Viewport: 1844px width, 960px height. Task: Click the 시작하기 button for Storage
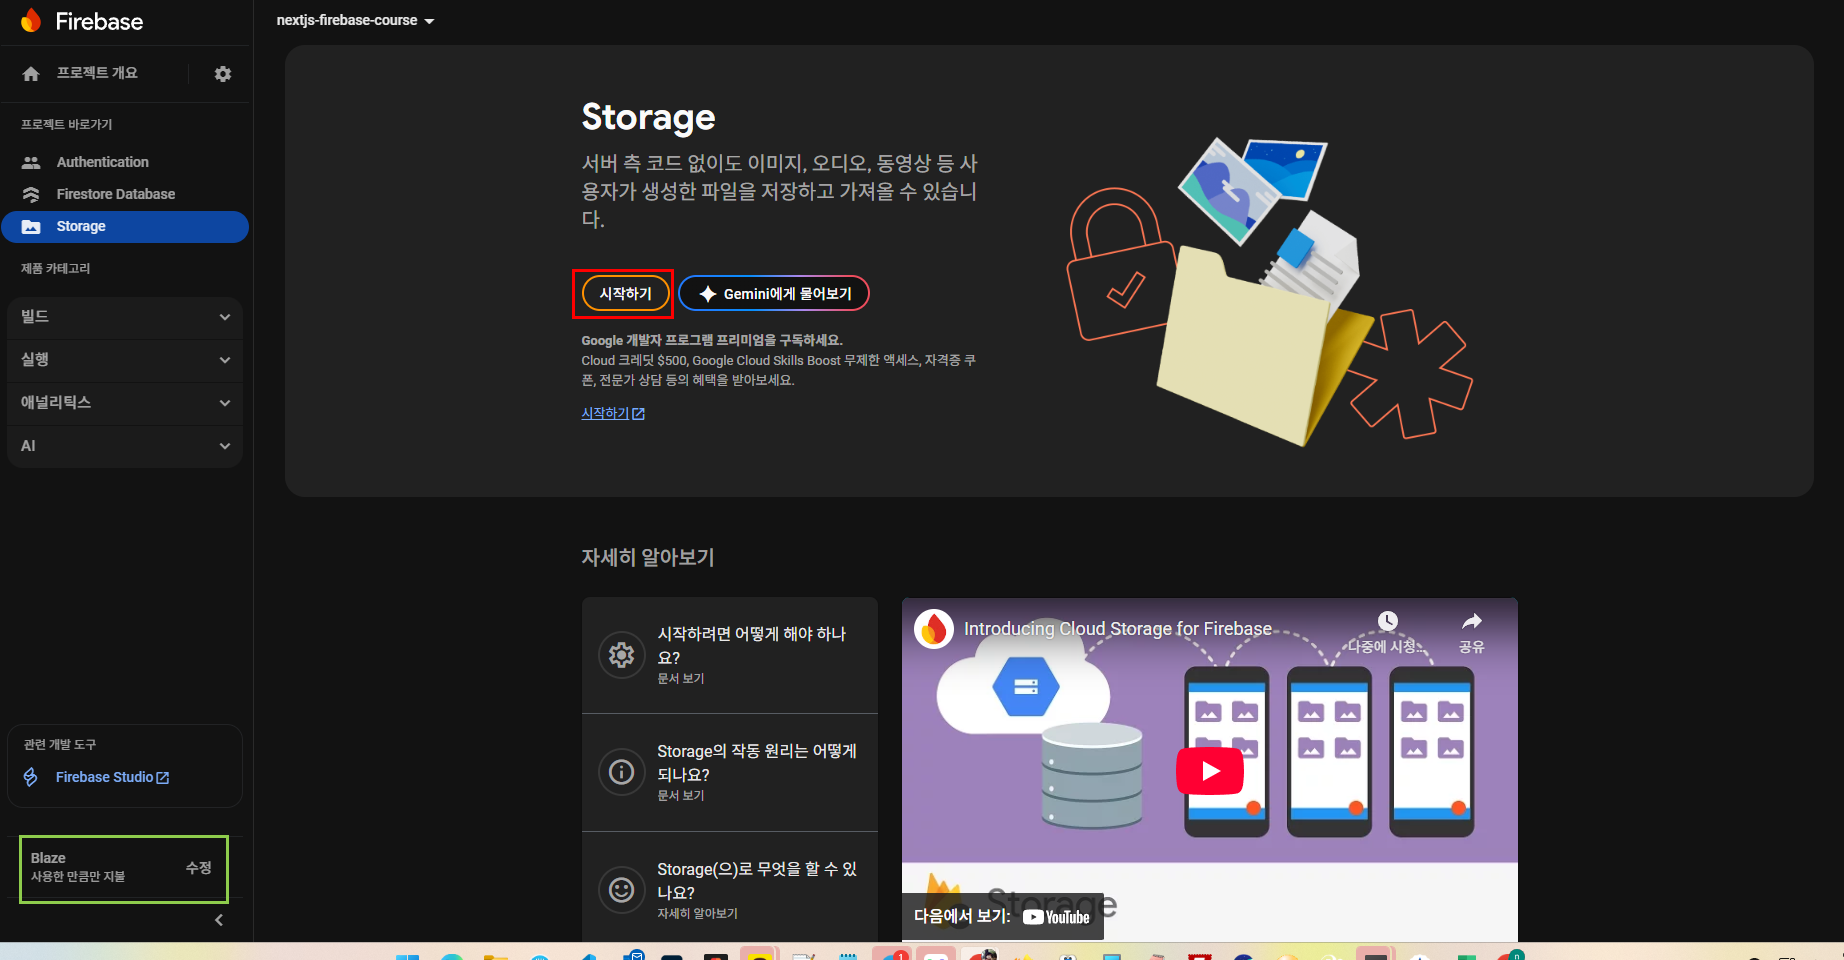tap(625, 294)
